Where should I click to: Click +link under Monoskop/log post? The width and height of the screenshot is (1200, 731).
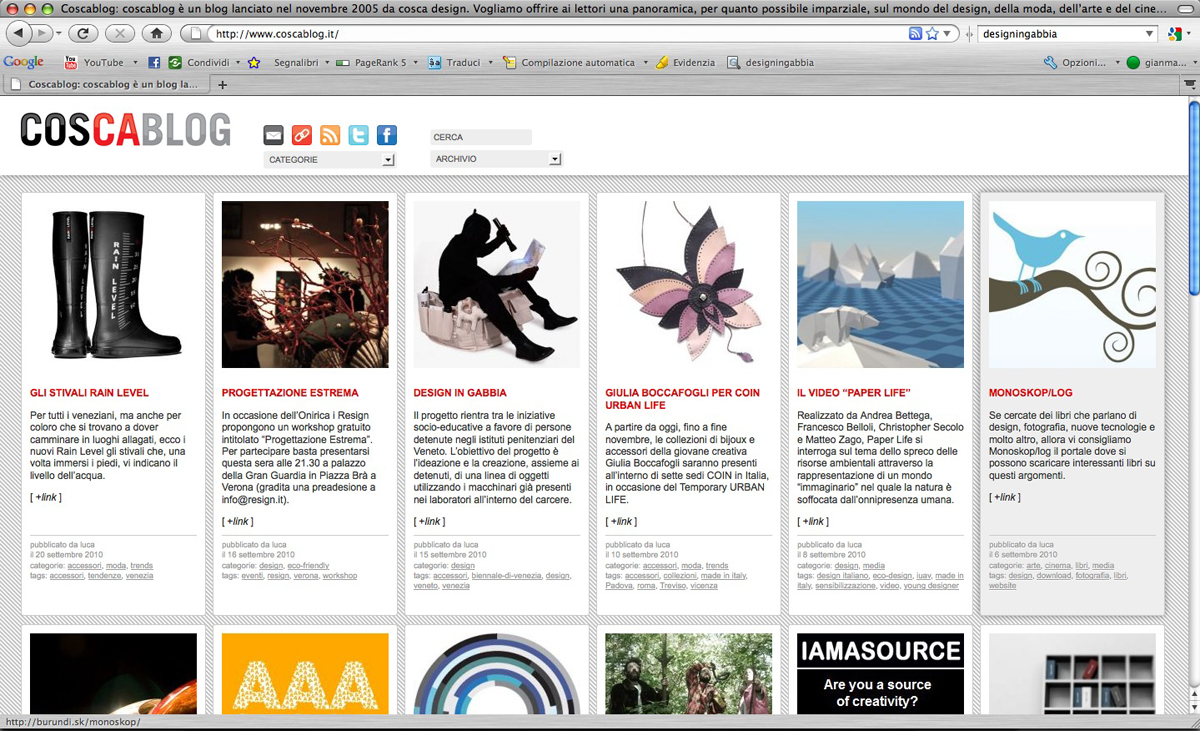[x=1005, y=497]
